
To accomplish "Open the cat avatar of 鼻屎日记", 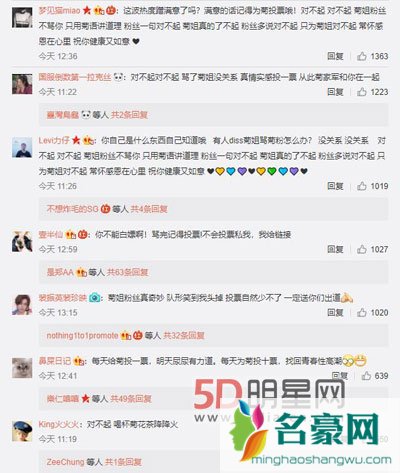I will click(22, 368).
